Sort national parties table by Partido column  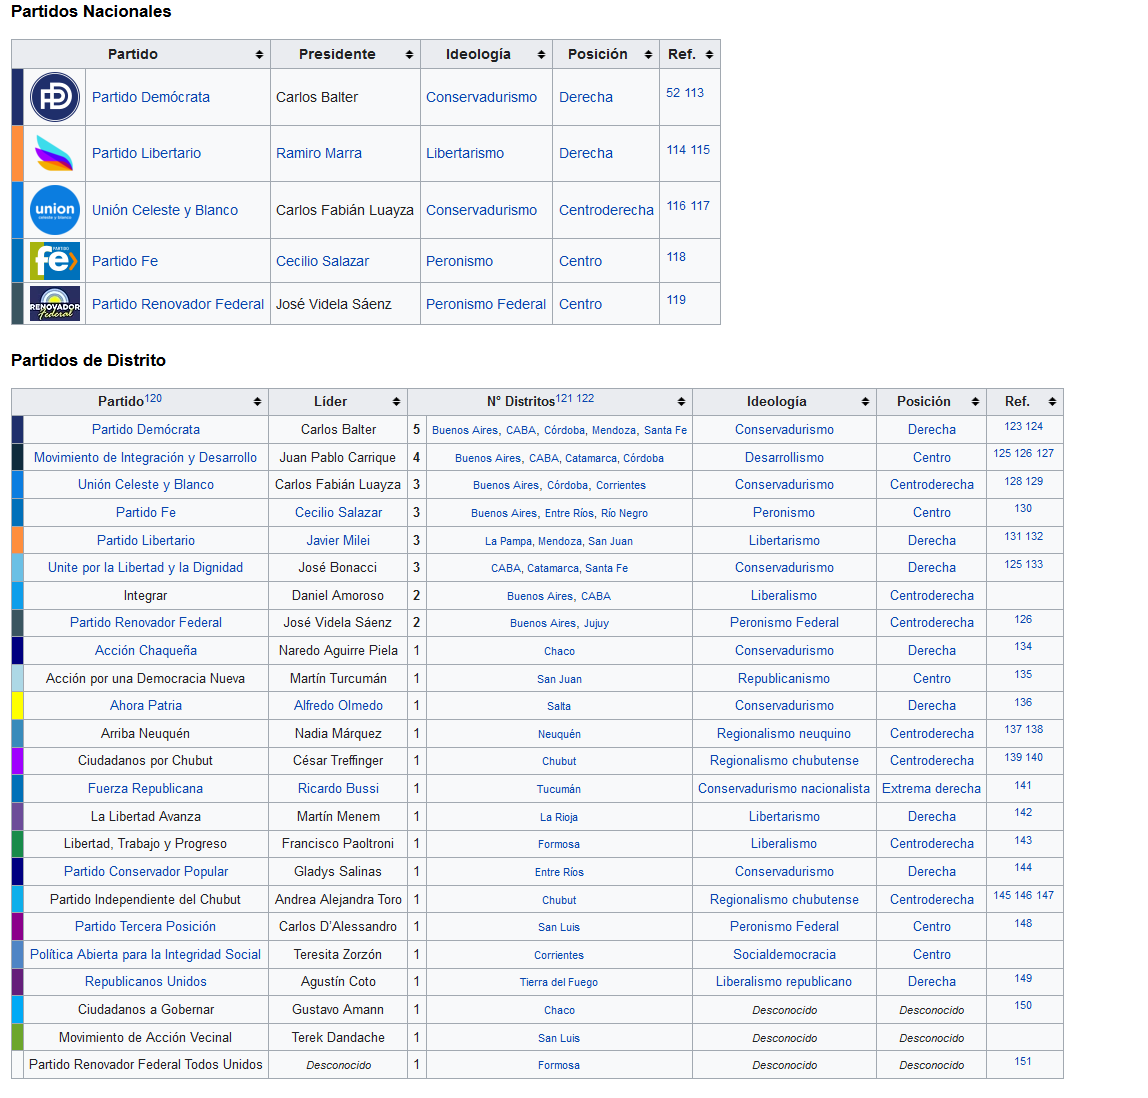[259, 55]
